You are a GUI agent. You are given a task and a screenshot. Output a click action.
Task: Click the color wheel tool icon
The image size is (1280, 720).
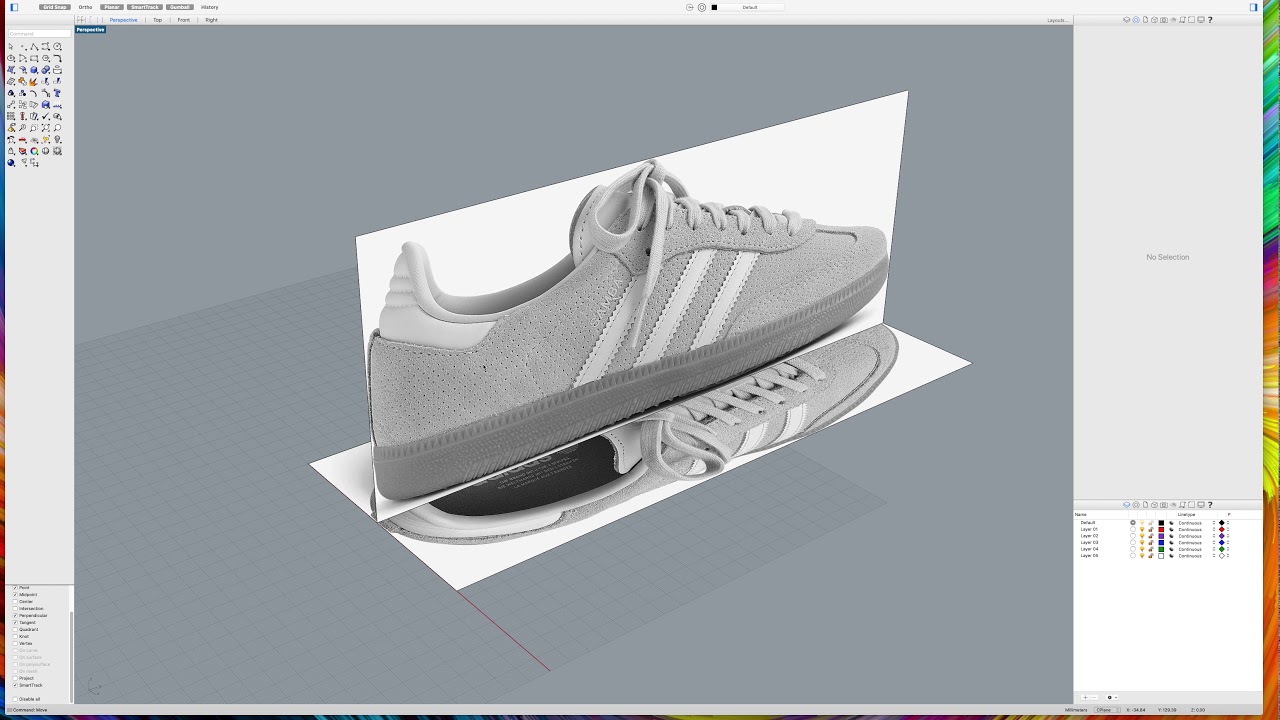point(34,151)
